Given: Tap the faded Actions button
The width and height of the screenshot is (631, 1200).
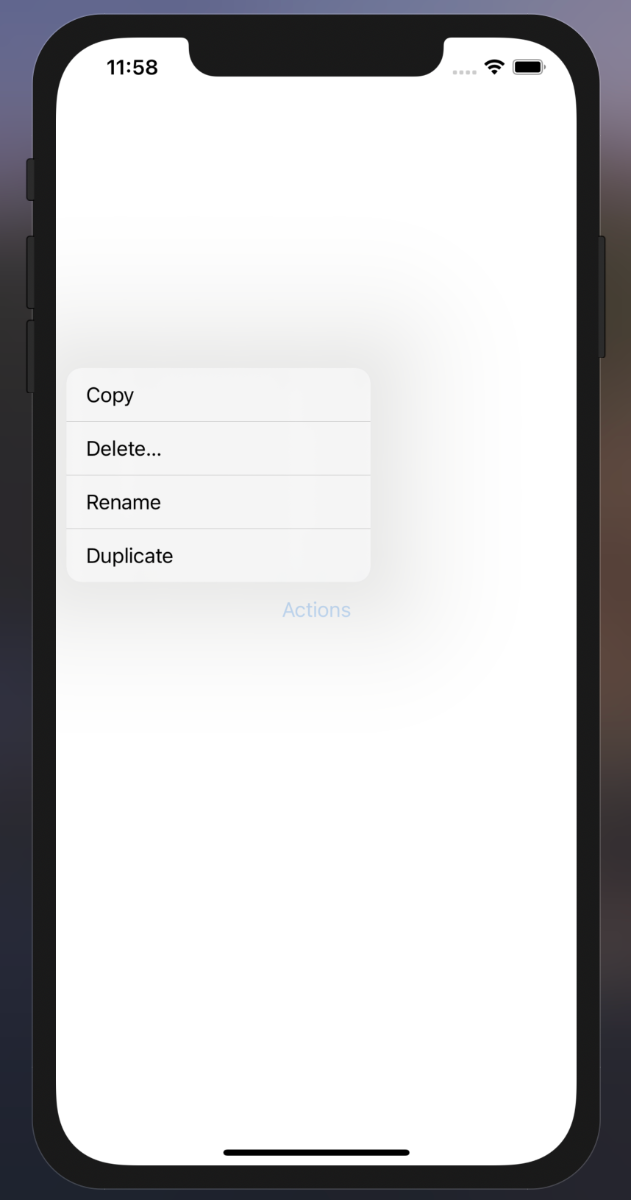Looking at the screenshot, I should click(316, 610).
